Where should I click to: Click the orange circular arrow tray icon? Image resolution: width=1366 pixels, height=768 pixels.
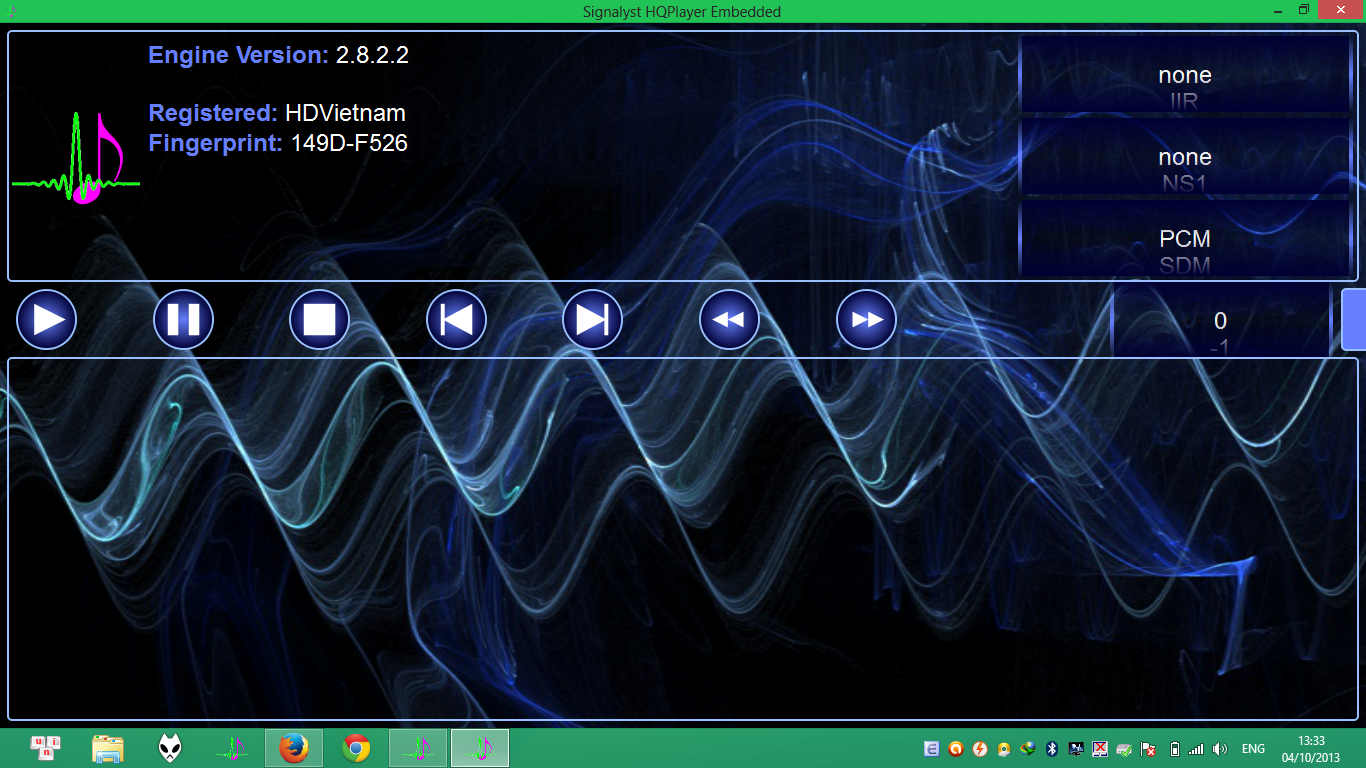click(955, 749)
